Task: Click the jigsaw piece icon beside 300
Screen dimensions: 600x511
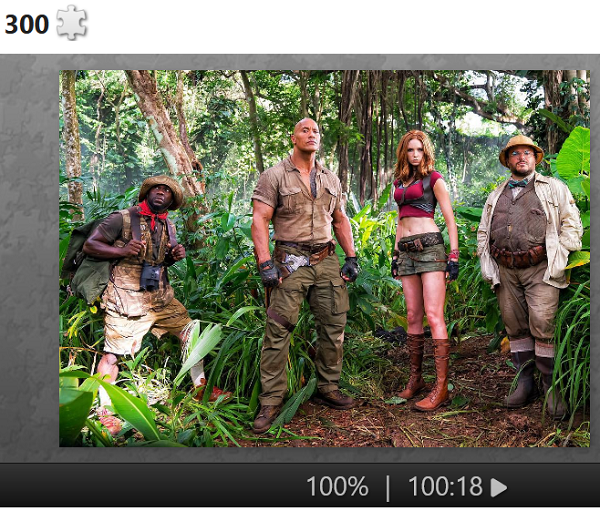Action: [x=72, y=23]
